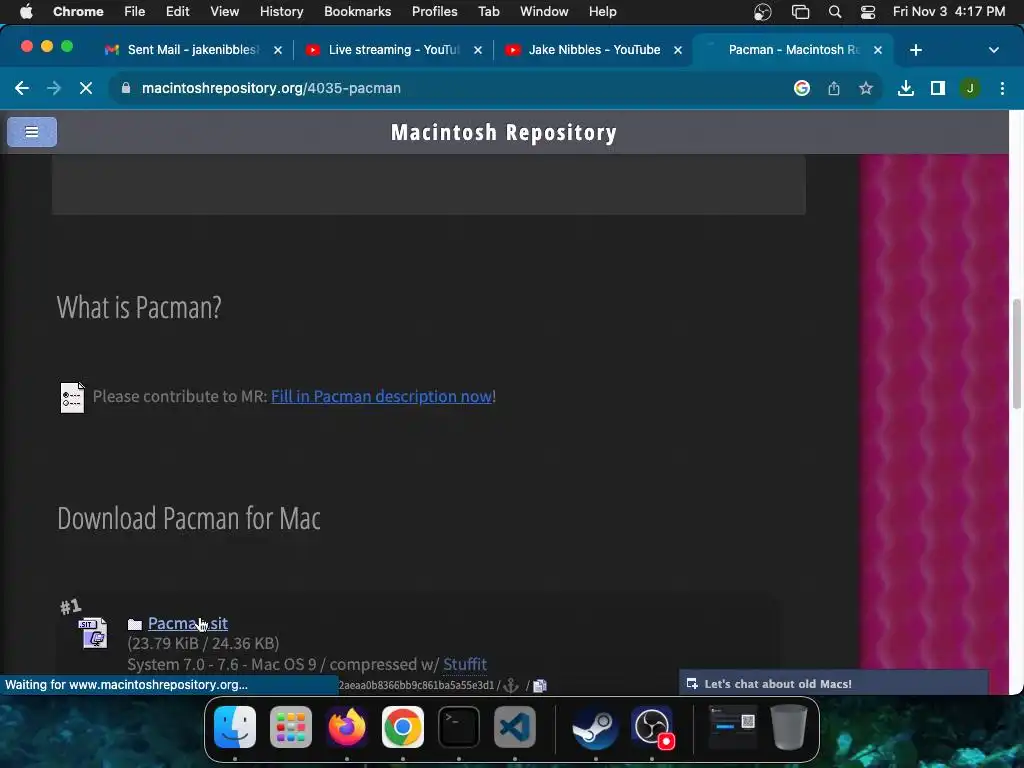This screenshot has width=1024, height=768.
Task: Click the page vertical scrollbar
Action: [x=1016, y=355]
